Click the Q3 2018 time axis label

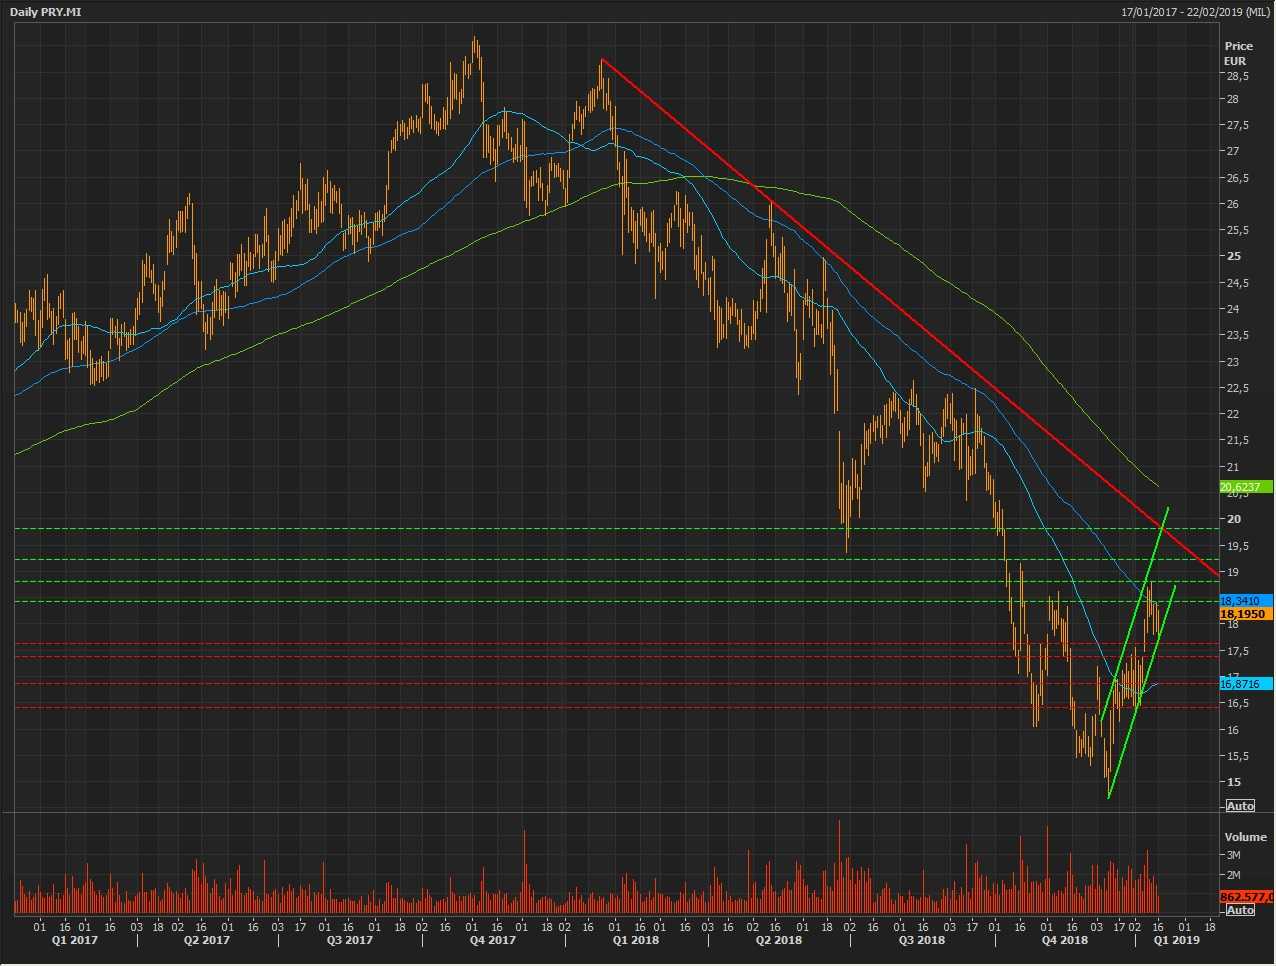921,940
